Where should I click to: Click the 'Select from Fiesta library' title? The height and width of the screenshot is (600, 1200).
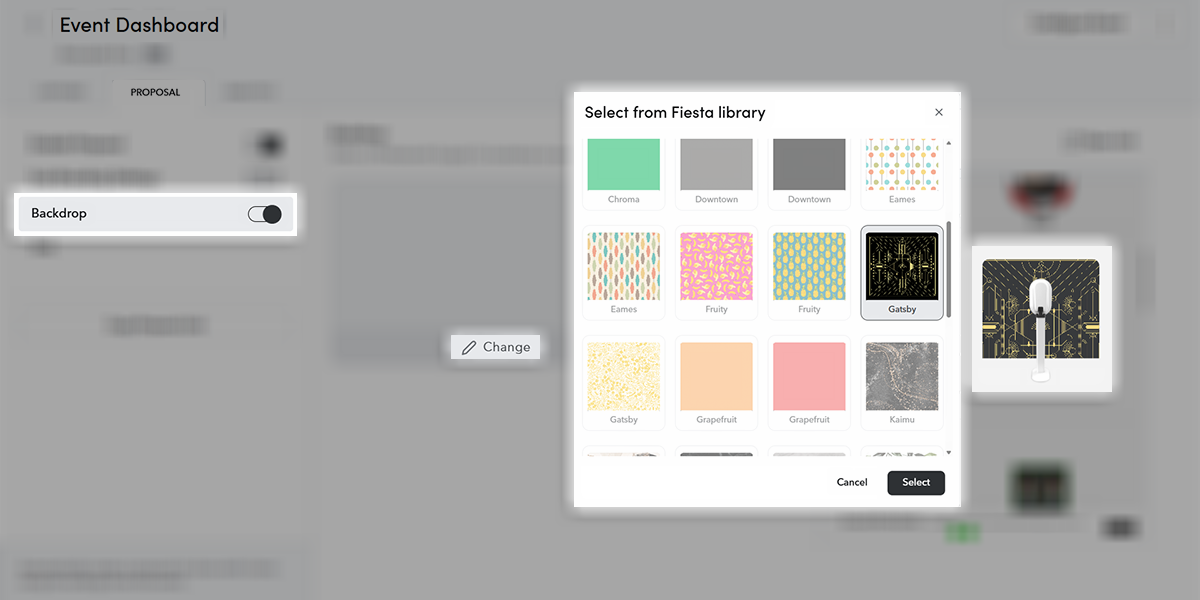point(675,112)
